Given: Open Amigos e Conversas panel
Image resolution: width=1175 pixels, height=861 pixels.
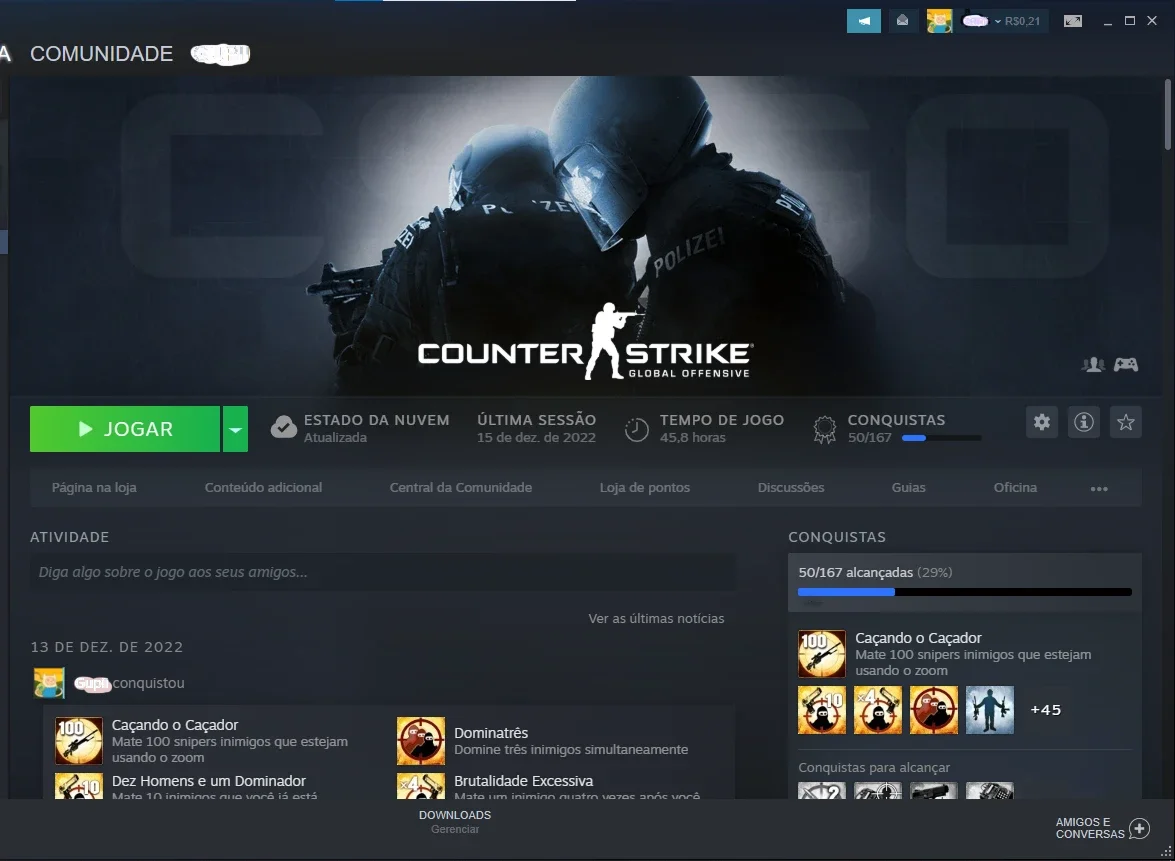Looking at the screenshot, I should coord(1090,828).
